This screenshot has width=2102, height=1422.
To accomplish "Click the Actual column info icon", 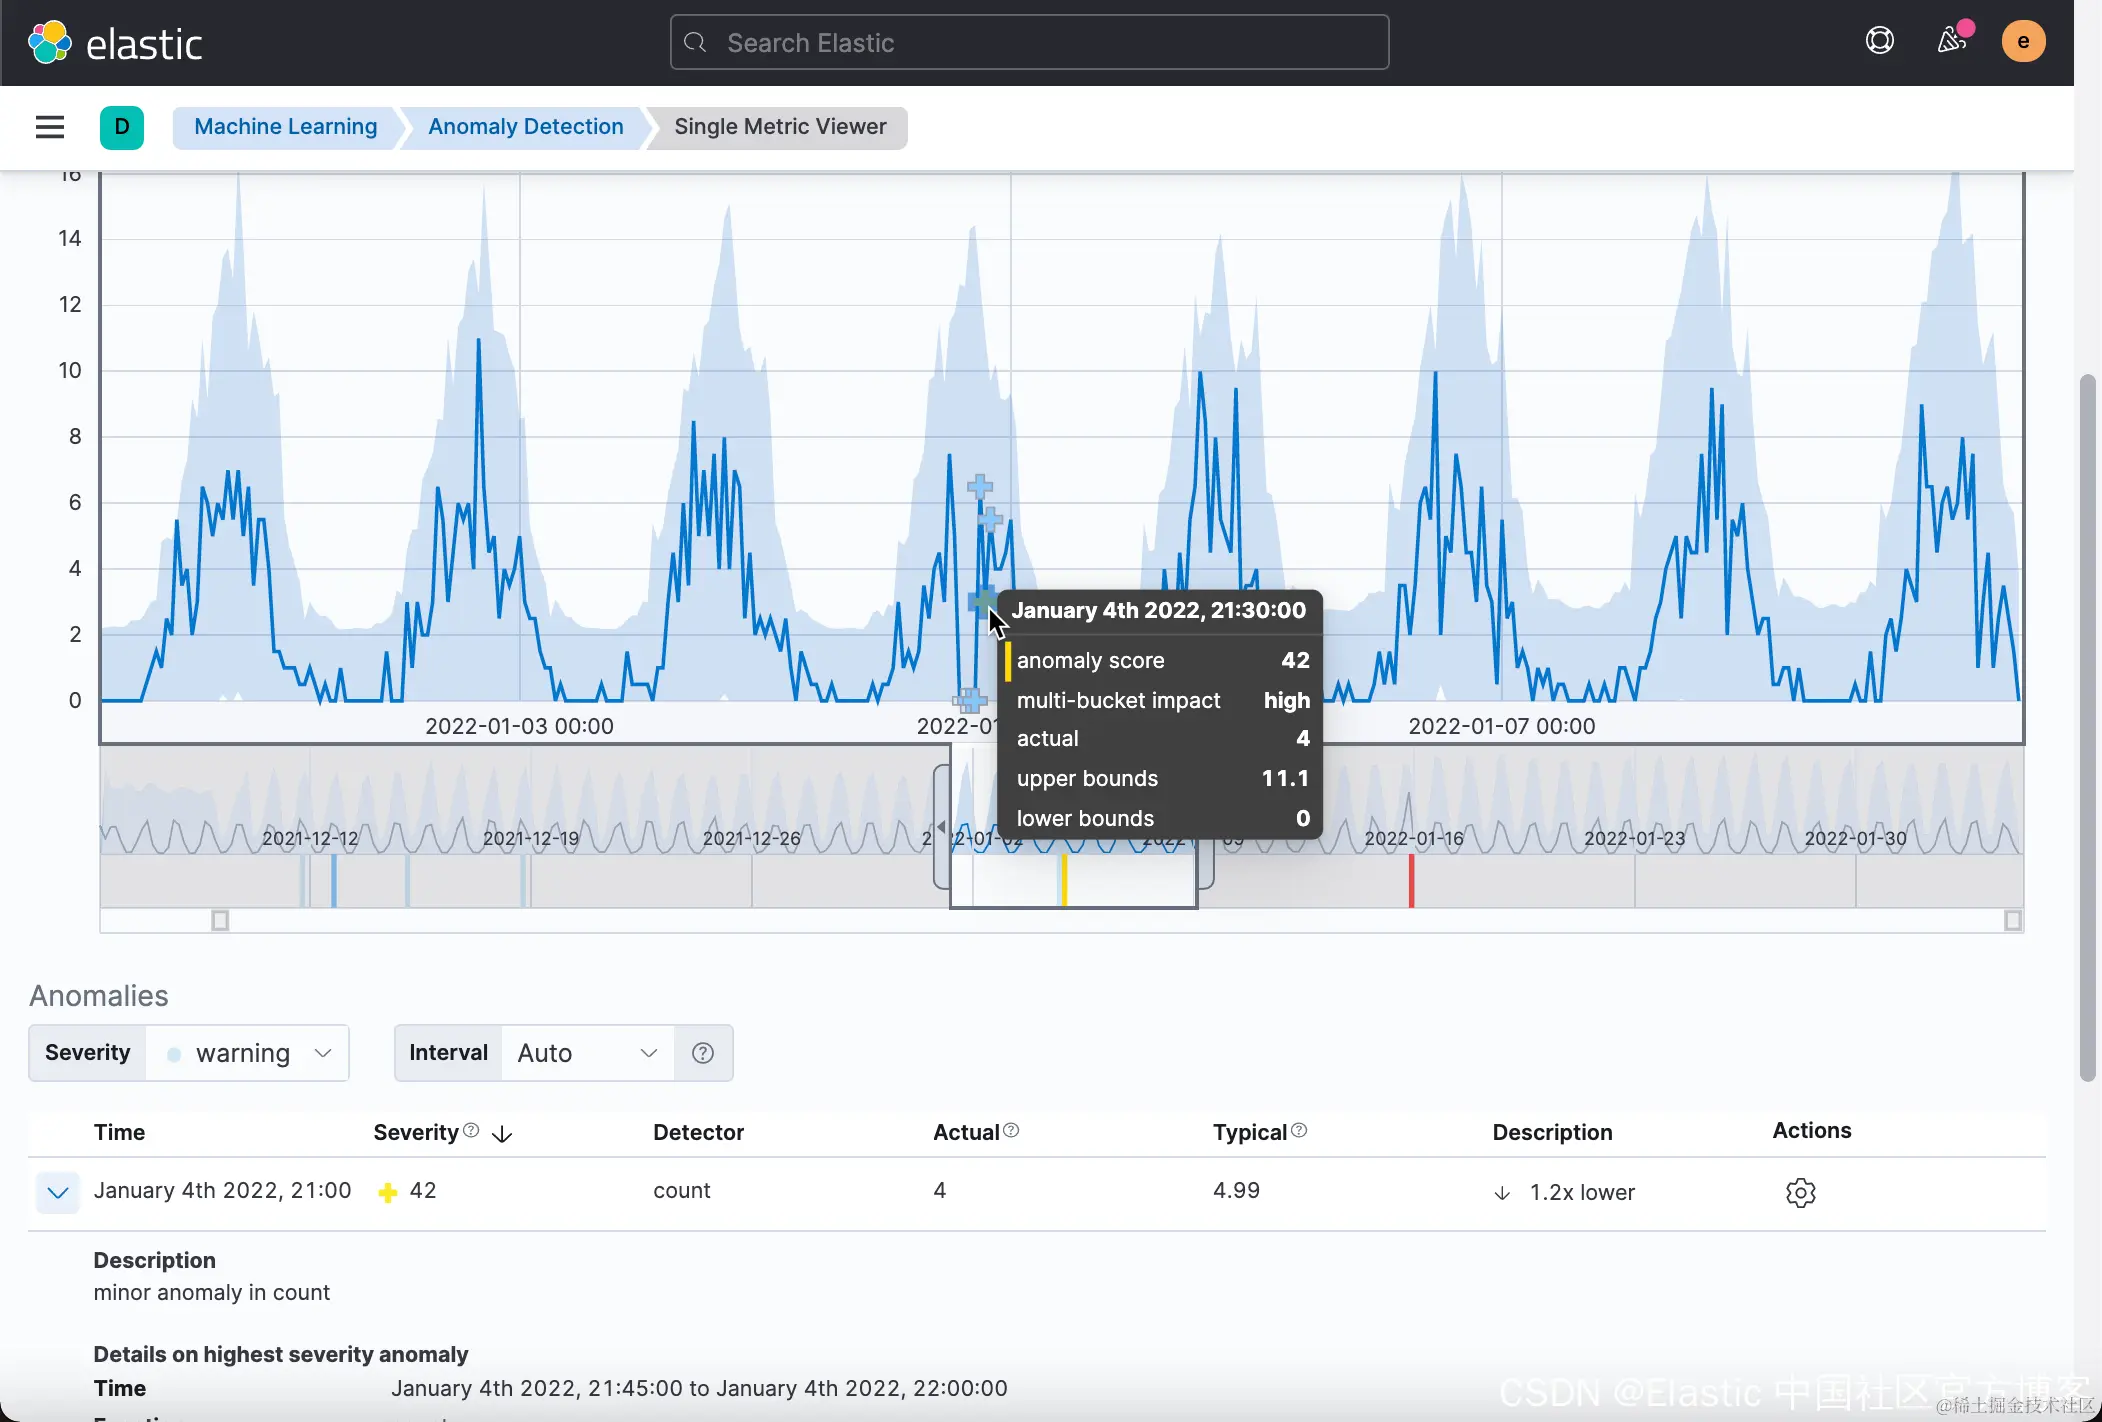I will tap(1011, 1130).
